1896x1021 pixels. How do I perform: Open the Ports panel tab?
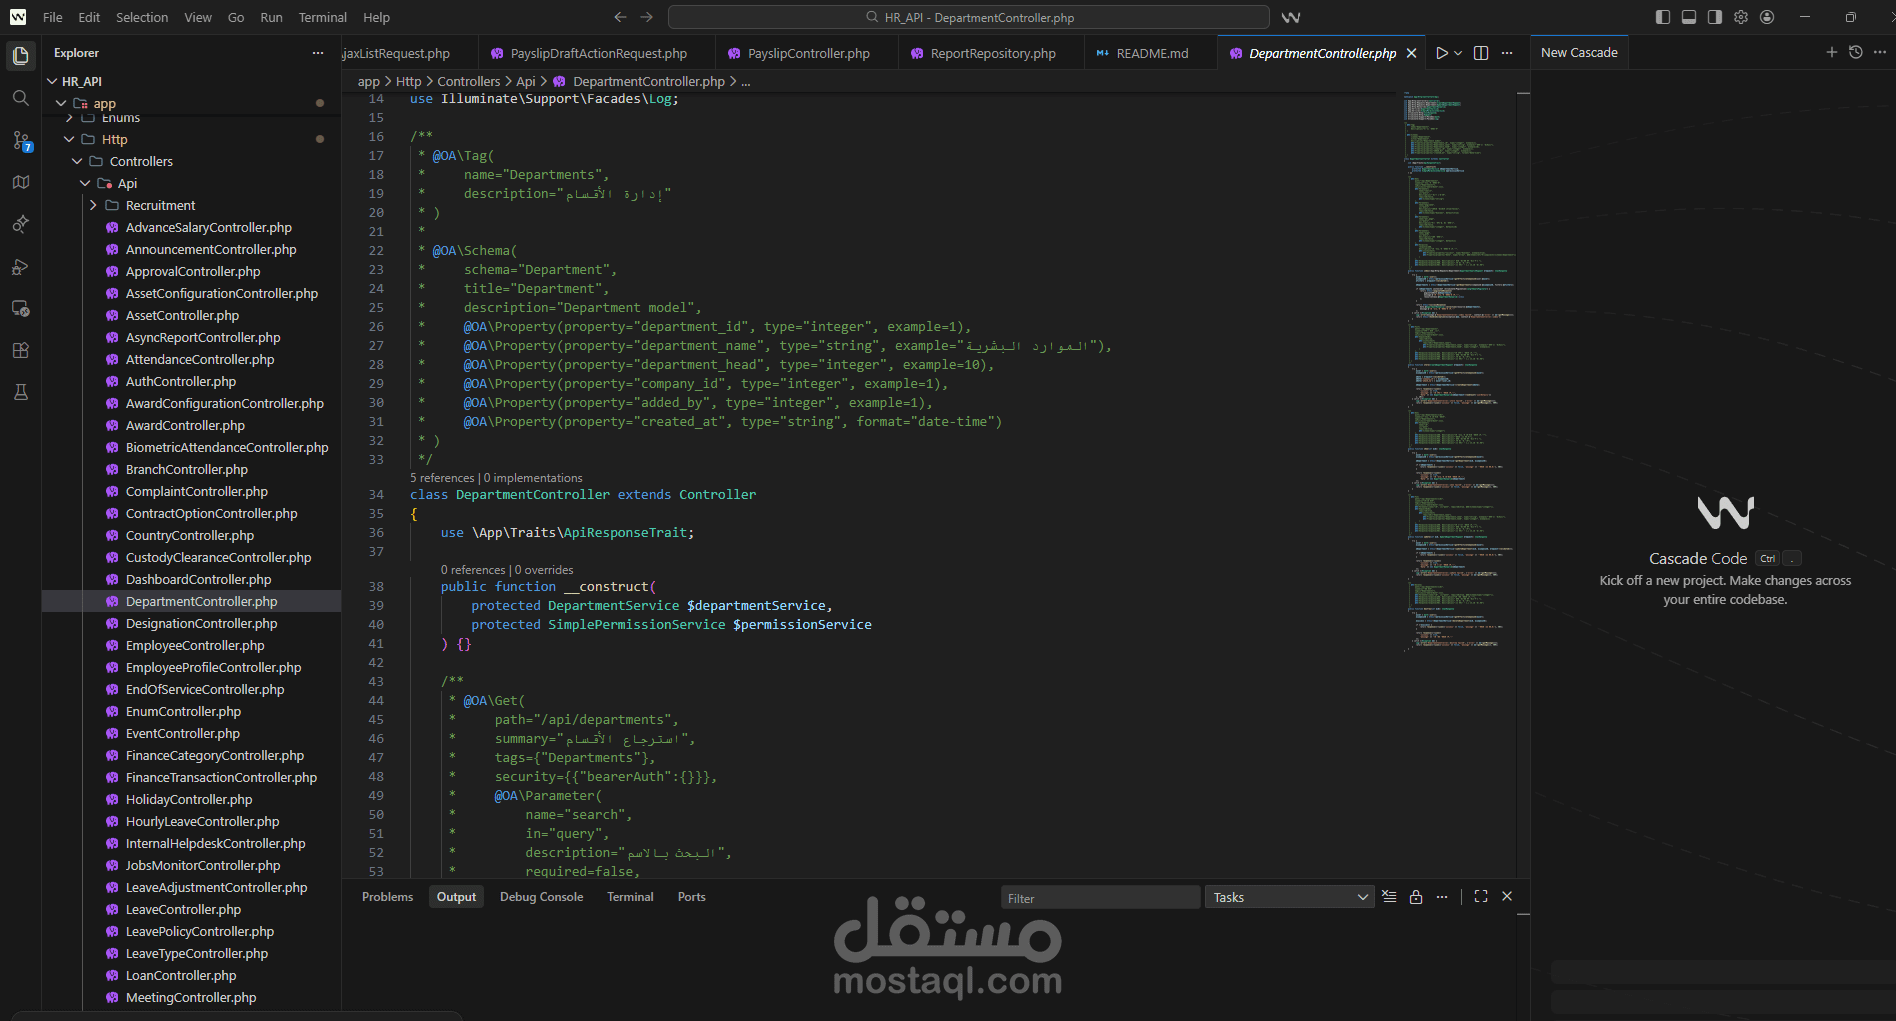pos(691,897)
